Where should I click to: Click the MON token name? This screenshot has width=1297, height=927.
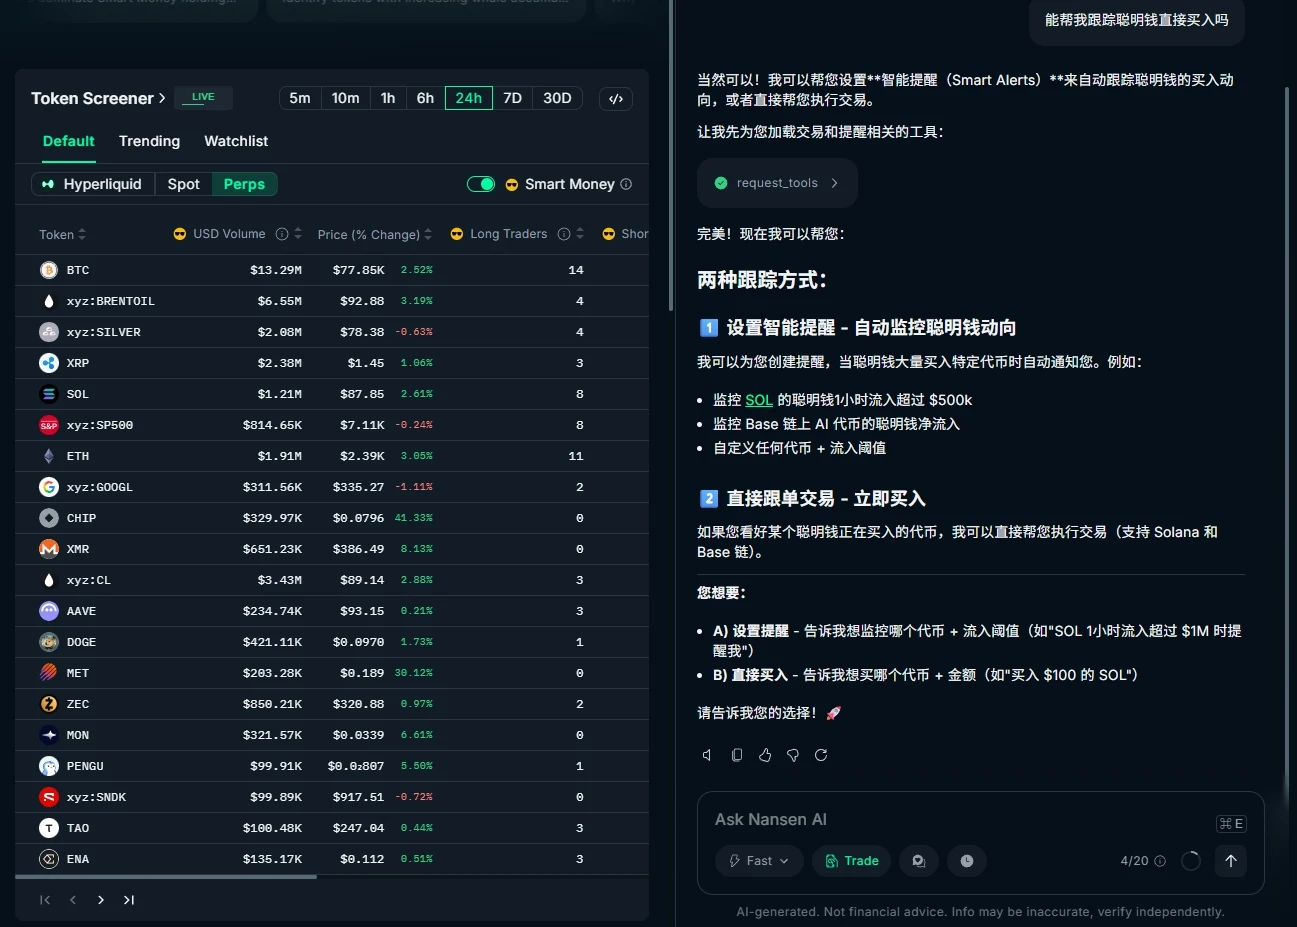click(x=78, y=735)
